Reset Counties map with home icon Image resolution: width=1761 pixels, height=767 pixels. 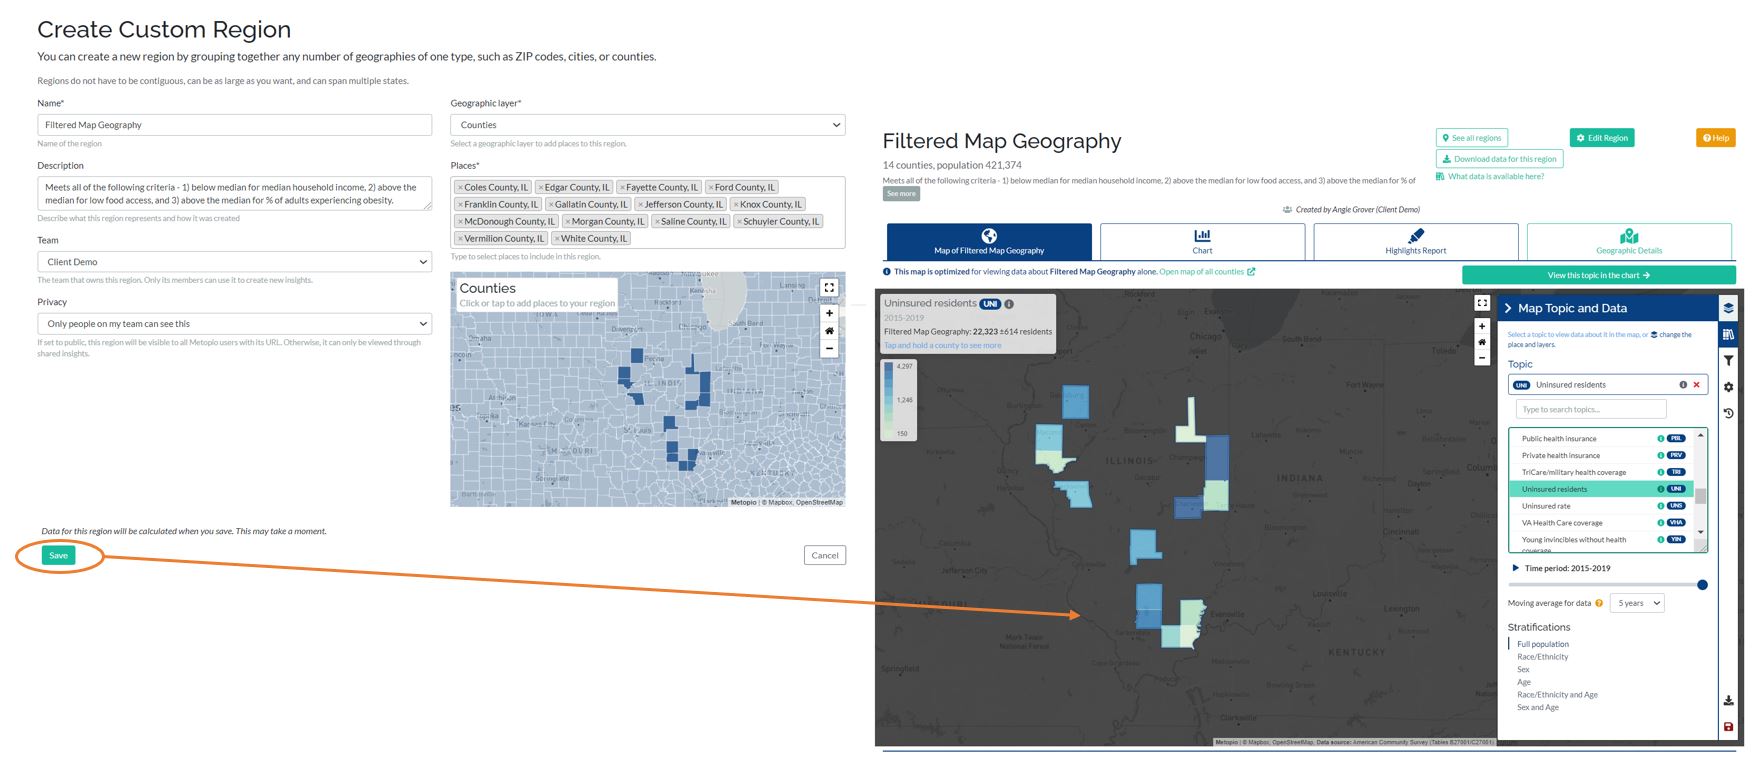(829, 331)
